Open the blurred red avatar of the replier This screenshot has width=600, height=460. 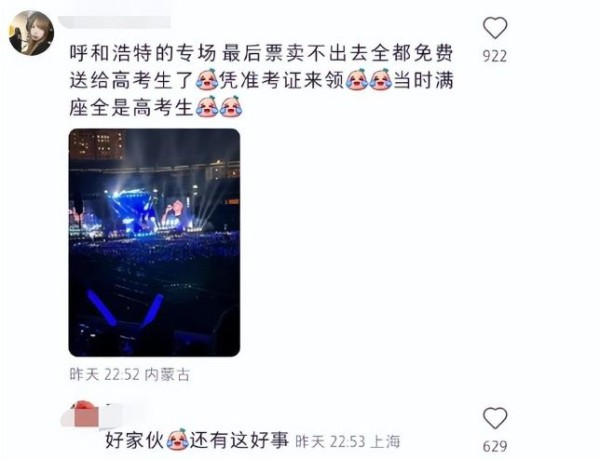tap(82, 414)
